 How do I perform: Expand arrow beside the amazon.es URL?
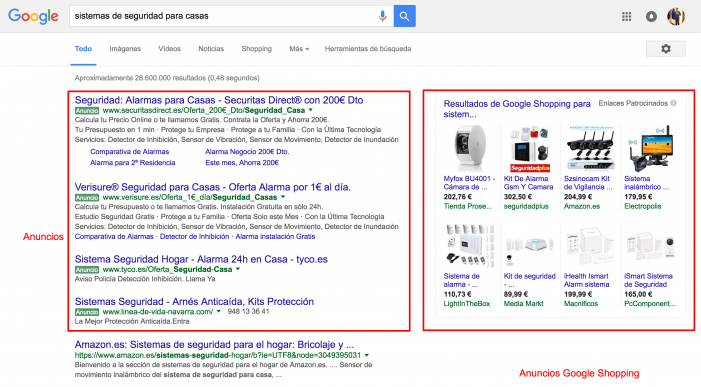367,355
